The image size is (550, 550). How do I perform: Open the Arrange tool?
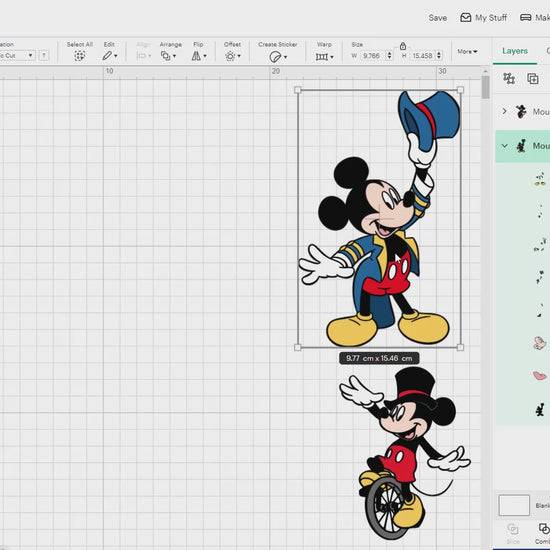coord(165,56)
